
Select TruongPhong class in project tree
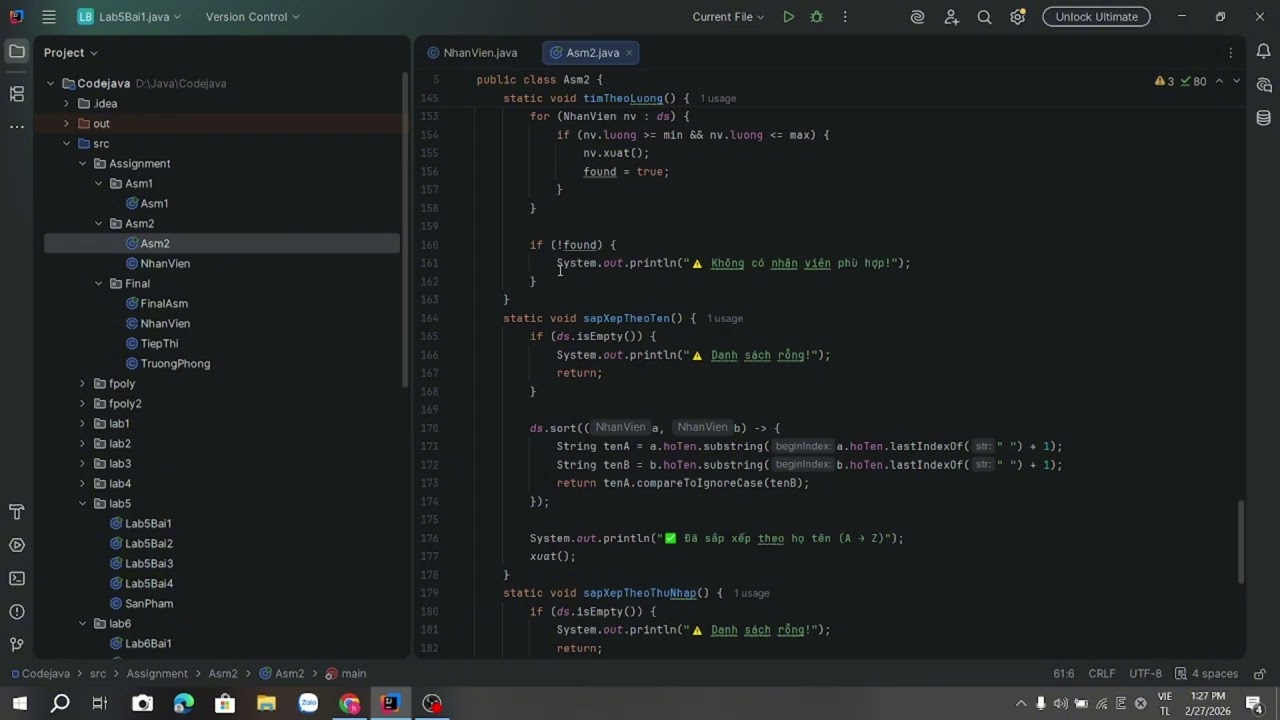tap(175, 364)
